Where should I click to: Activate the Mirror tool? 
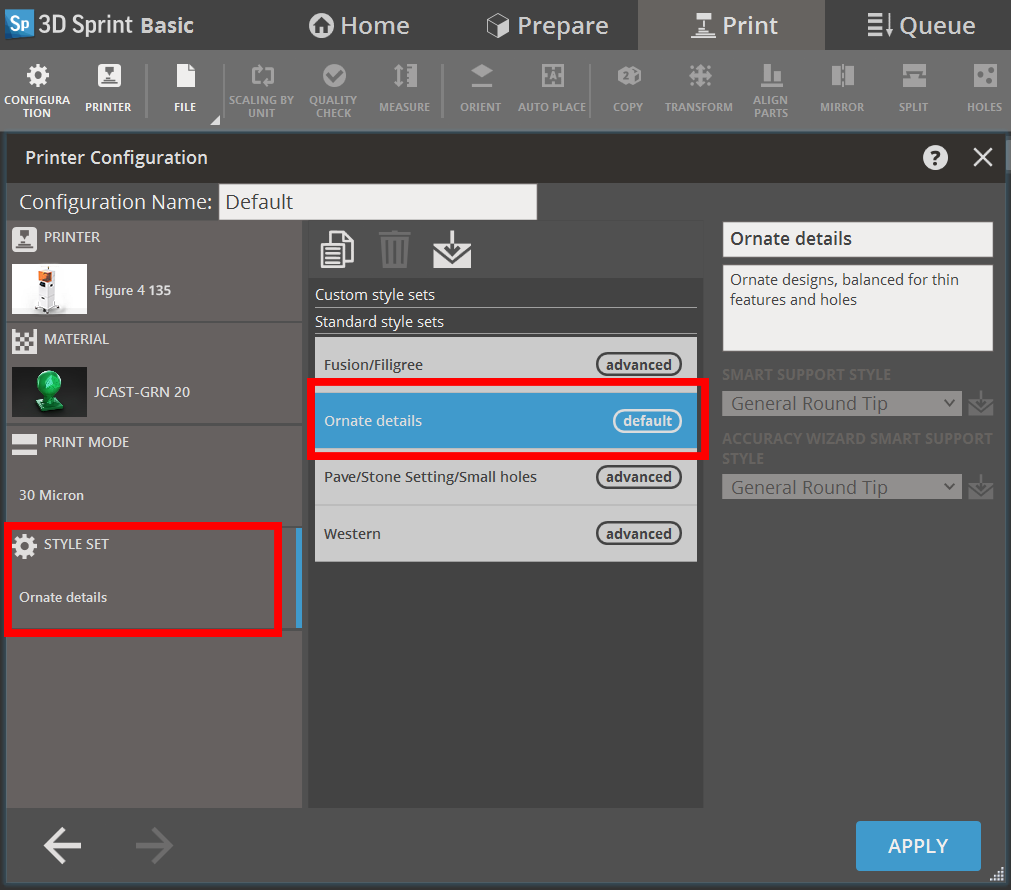click(x=841, y=88)
